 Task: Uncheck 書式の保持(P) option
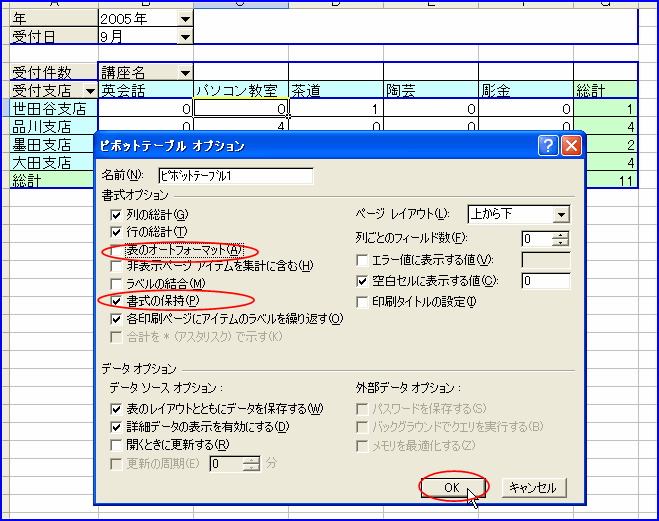coord(116,301)
